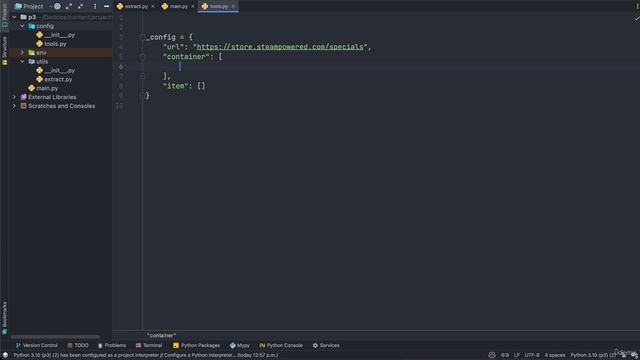The height and width of the screenshot is (360, 640).
Task: Open the Services tool window
Action: pos(326,345)
